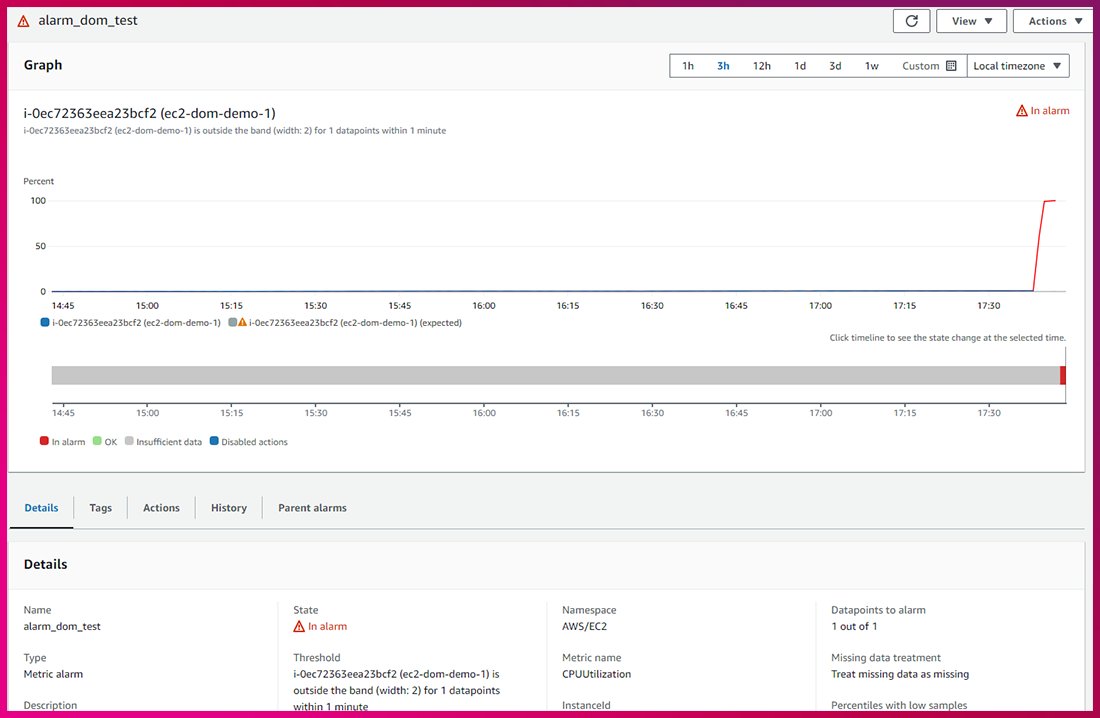Image resolution: width=1100 pixels, height=718 pixels.
Task: Click the warning icon on expected band legend
Action: (242, 323)
